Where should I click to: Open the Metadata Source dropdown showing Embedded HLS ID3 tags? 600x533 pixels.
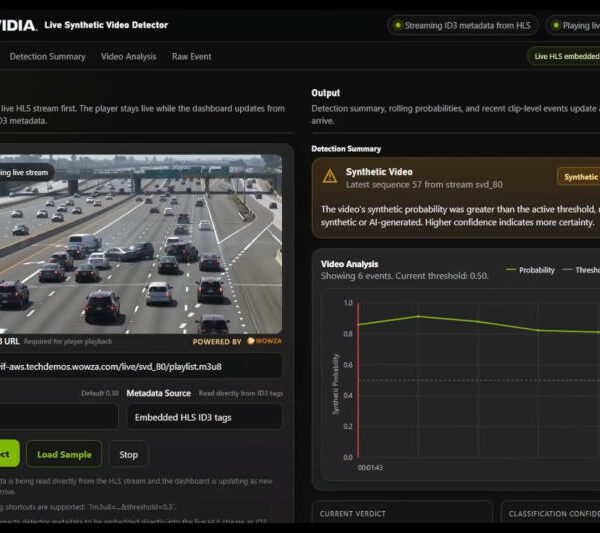coord(204,417)
